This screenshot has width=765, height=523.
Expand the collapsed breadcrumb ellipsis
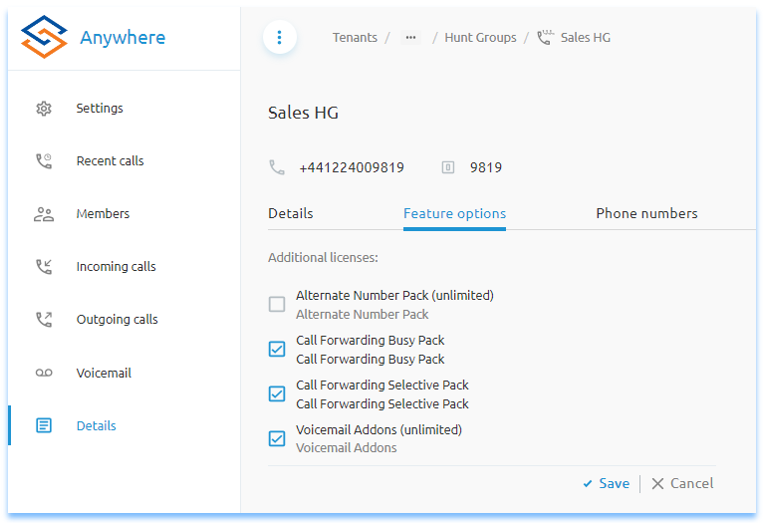[410, 38]
